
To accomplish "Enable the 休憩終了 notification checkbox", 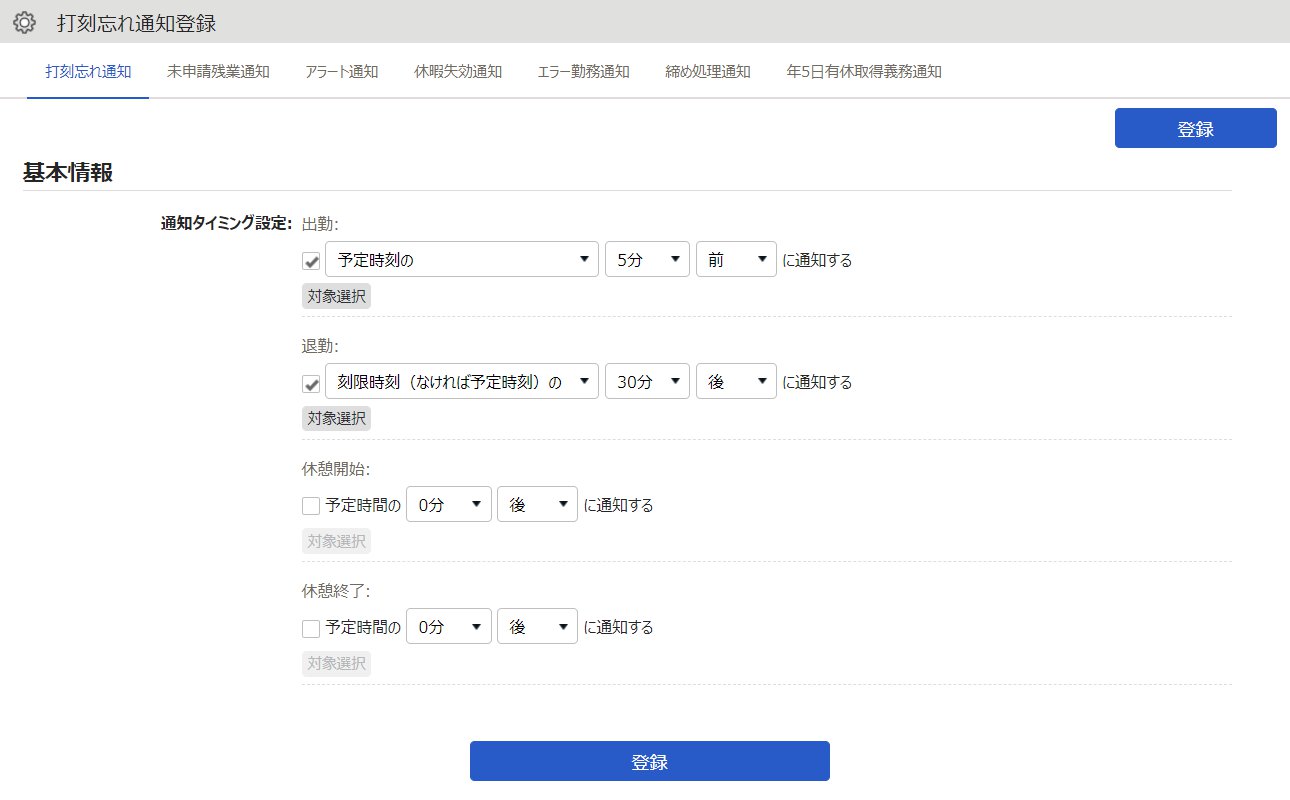I will coord(311,628).
